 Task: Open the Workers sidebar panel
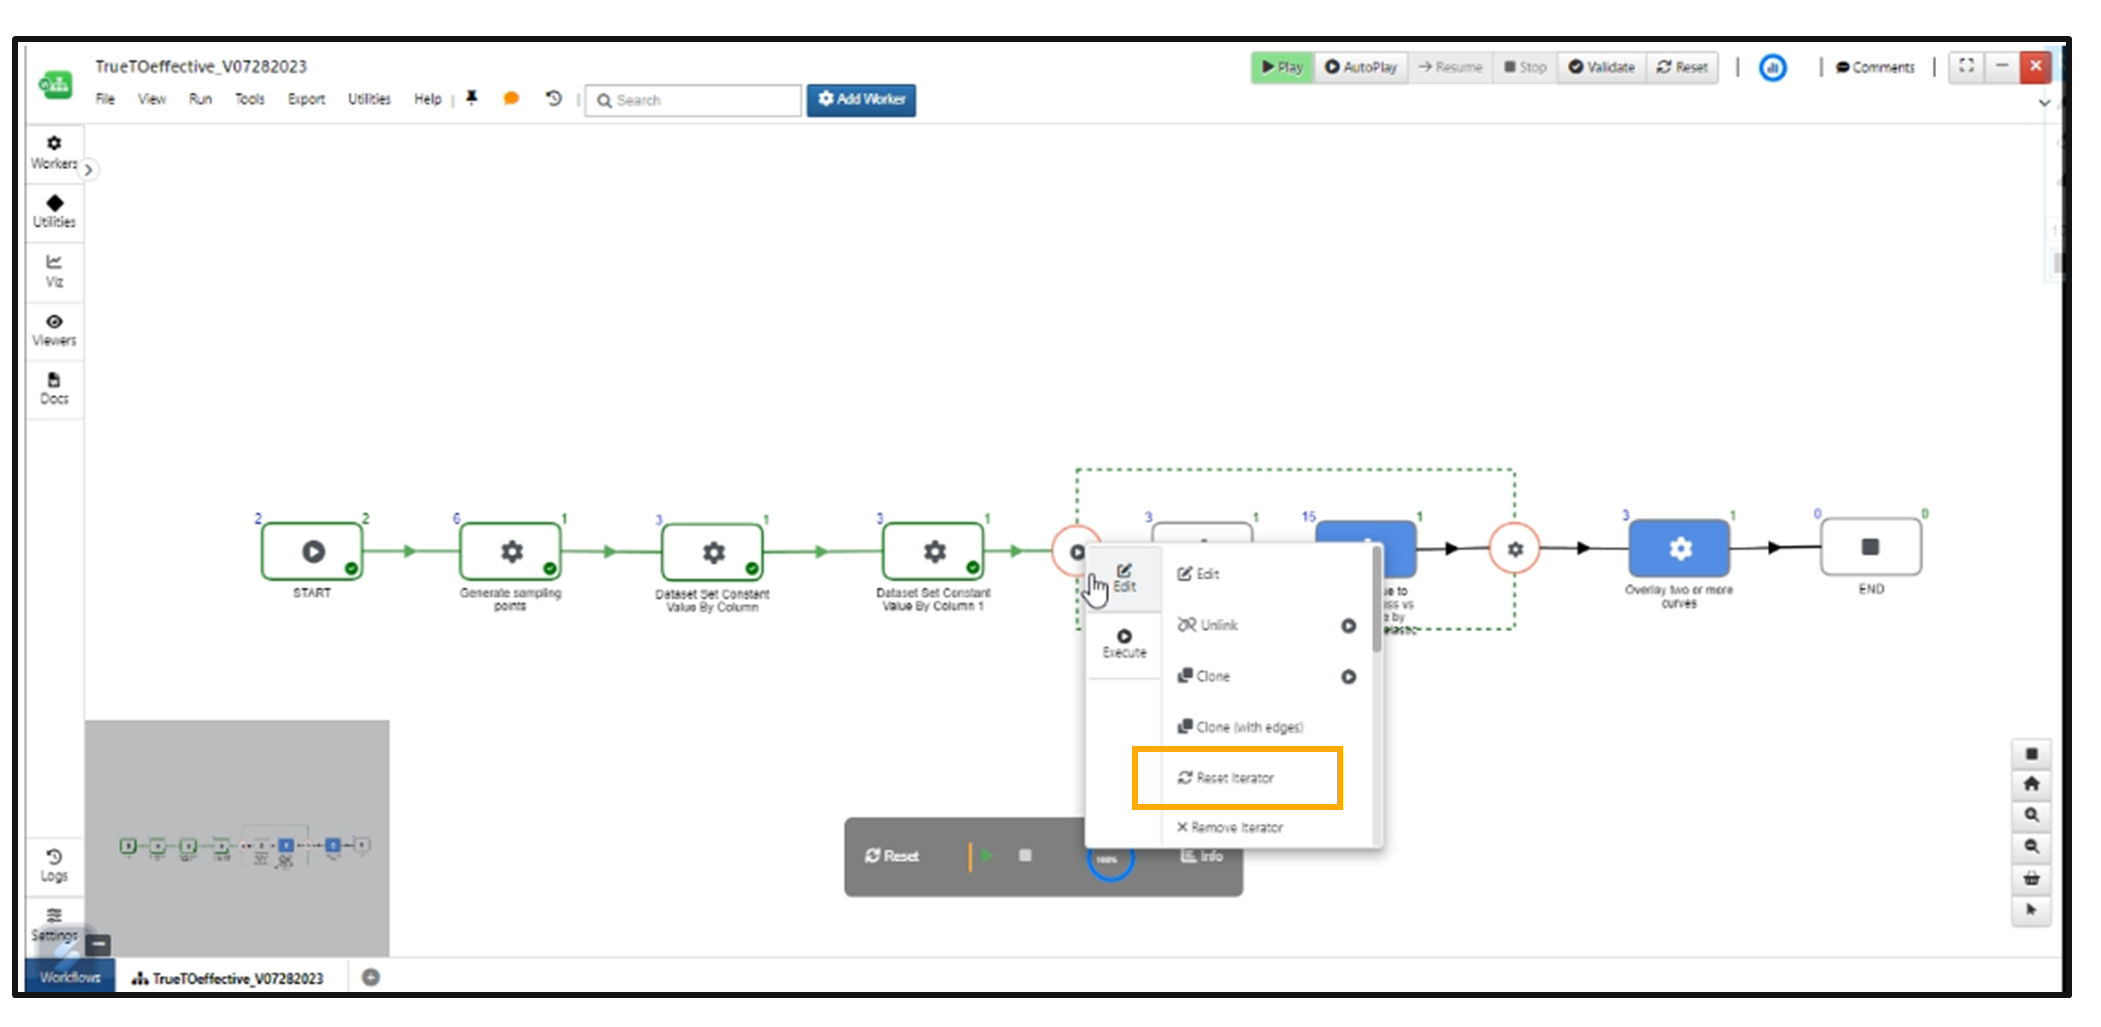click(x=54, y=152)
